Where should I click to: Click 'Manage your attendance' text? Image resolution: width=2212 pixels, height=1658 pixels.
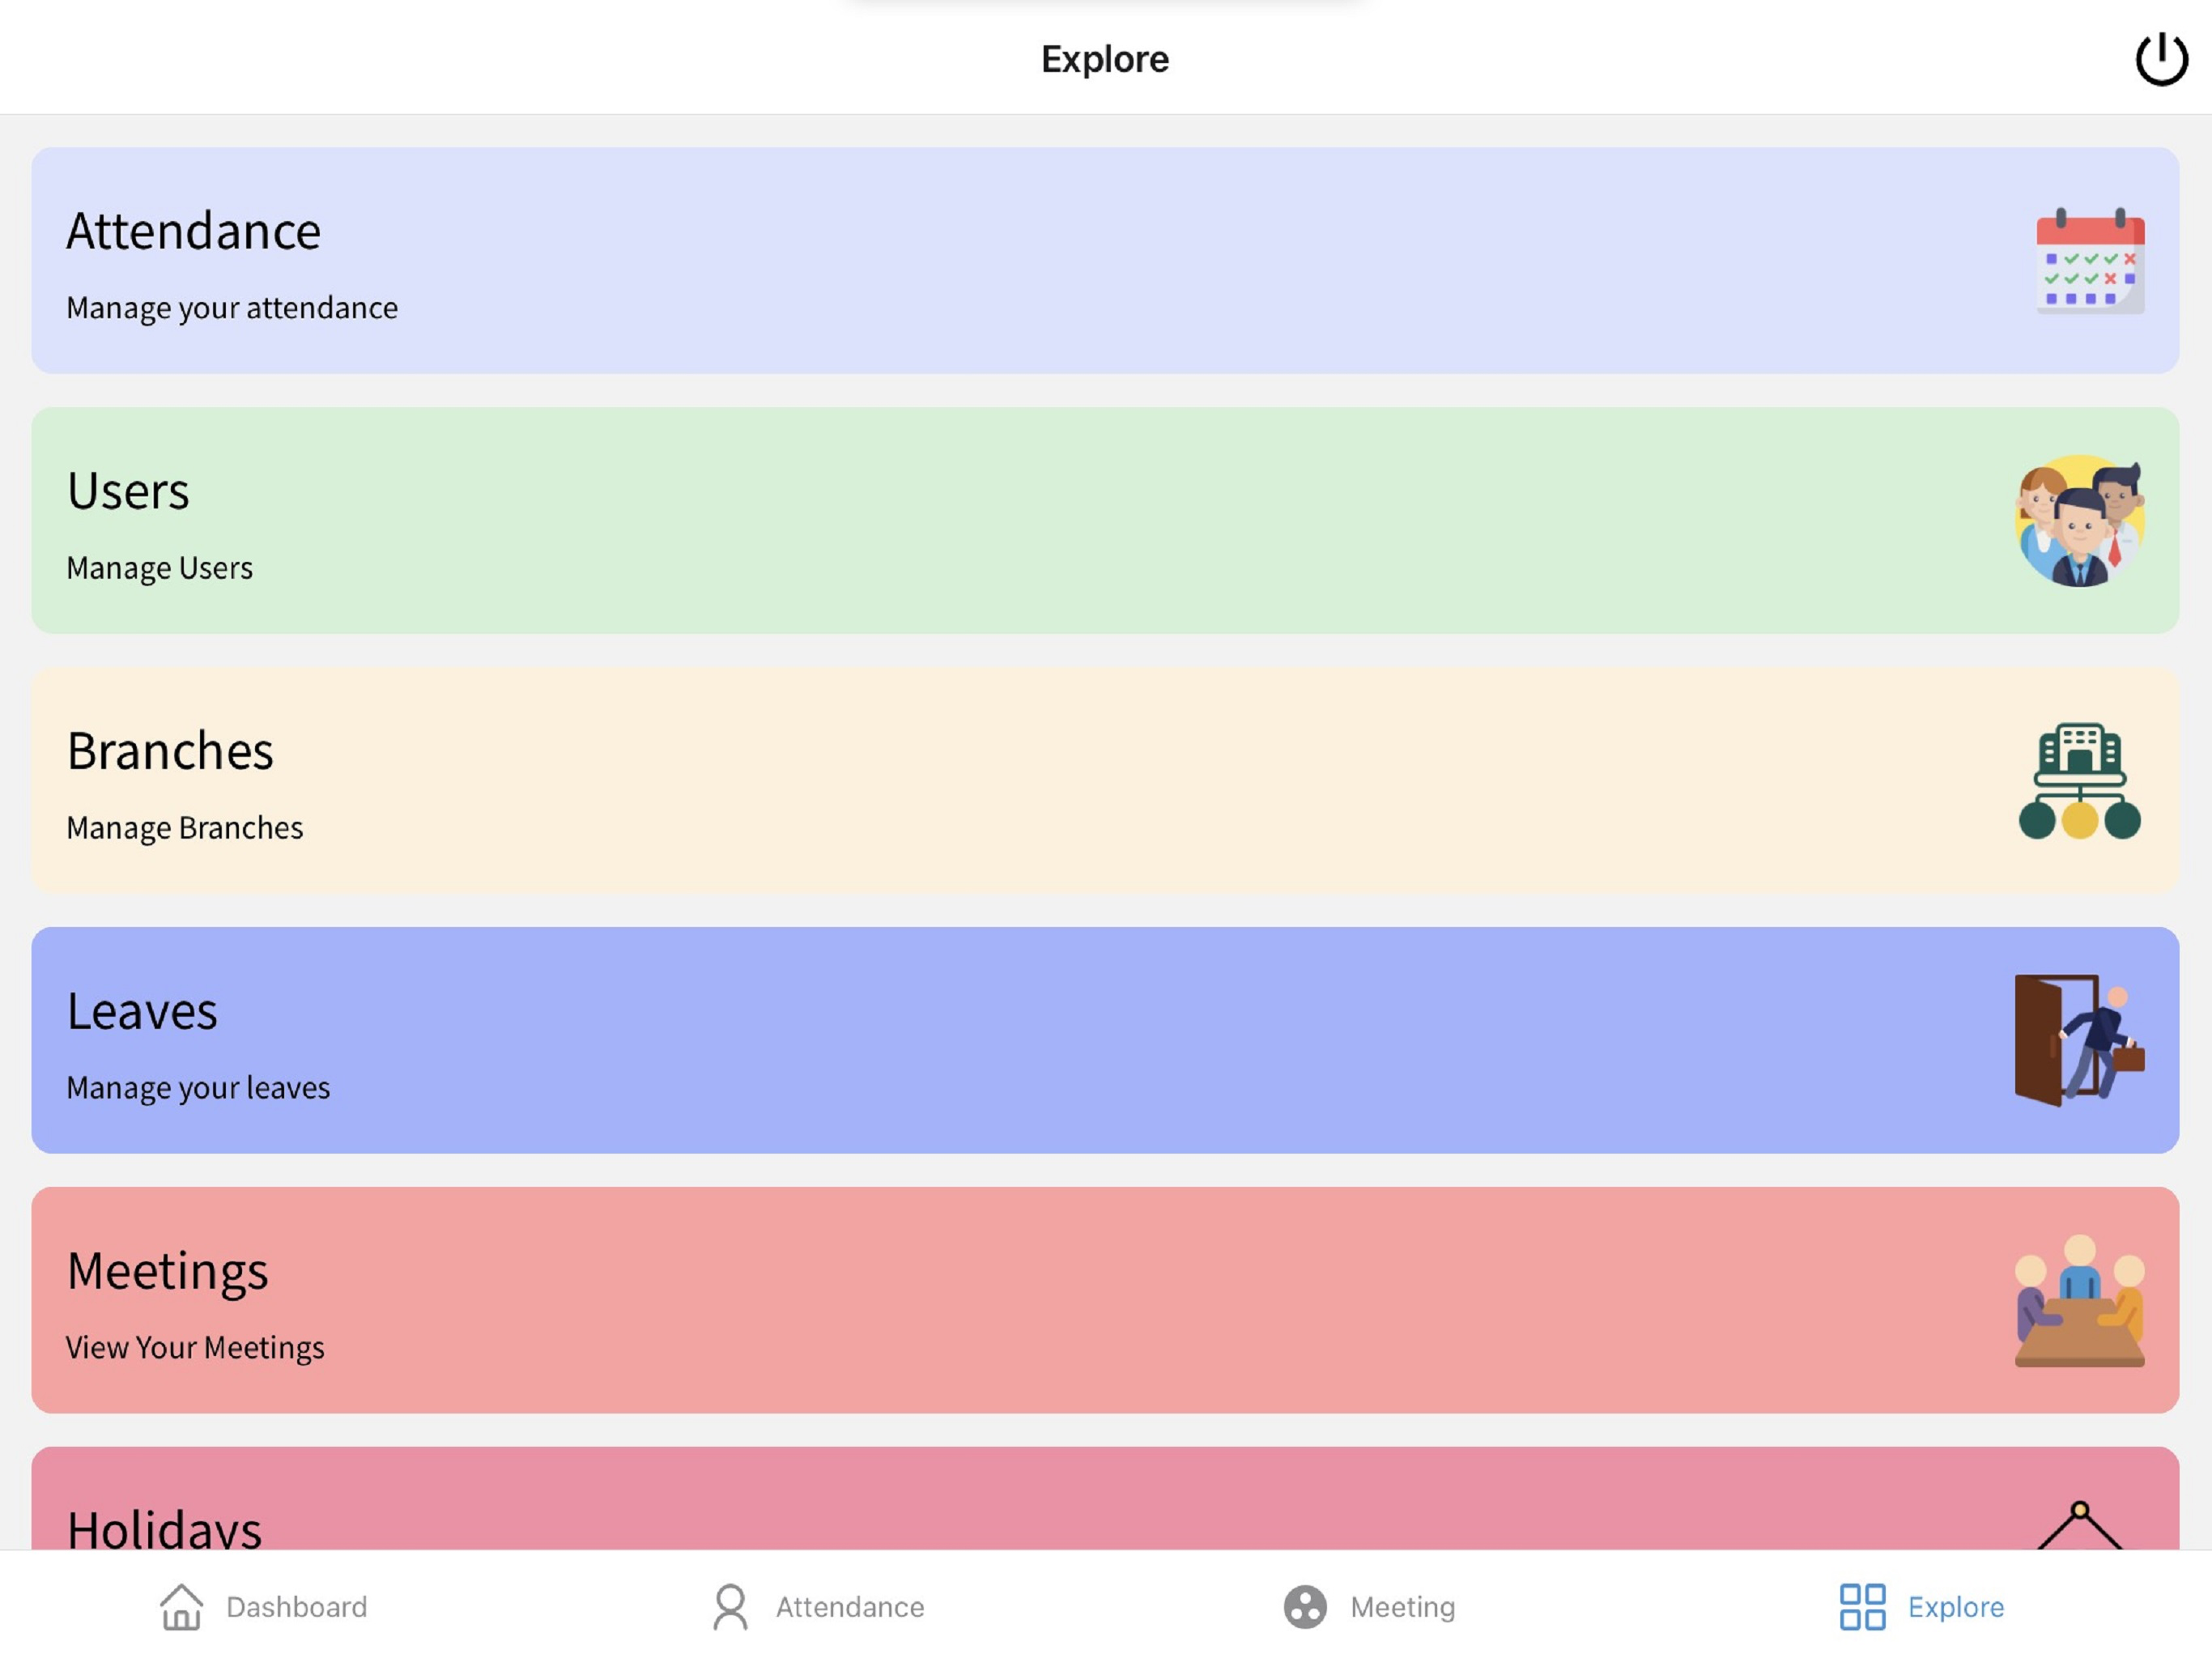pos(232,308)
